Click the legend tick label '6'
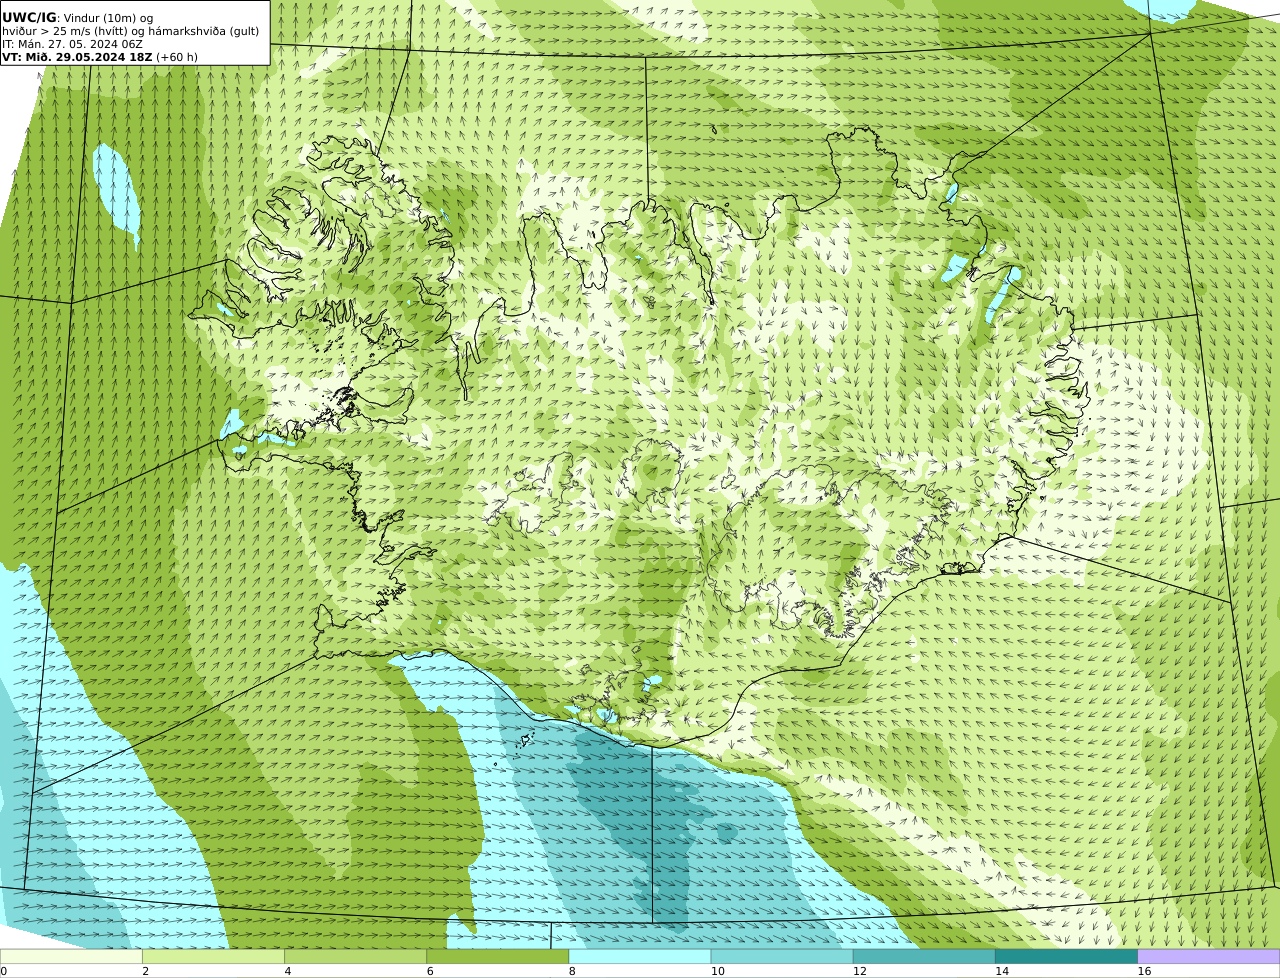 pos(430,971)
